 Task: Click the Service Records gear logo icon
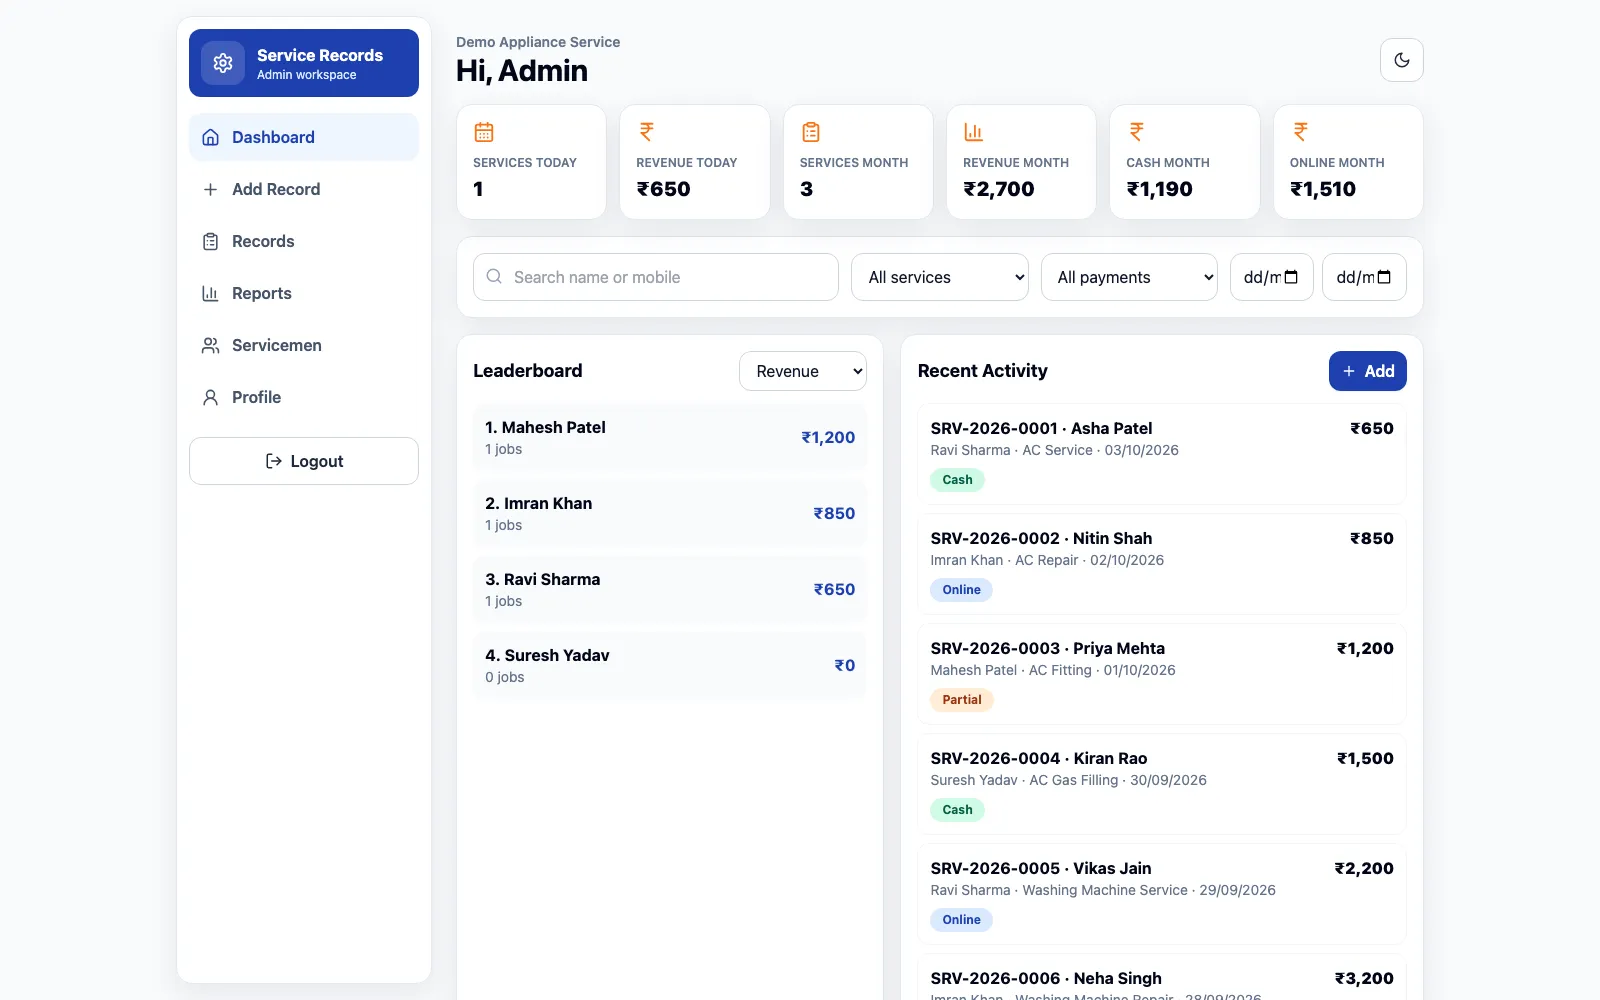[223, 63]
